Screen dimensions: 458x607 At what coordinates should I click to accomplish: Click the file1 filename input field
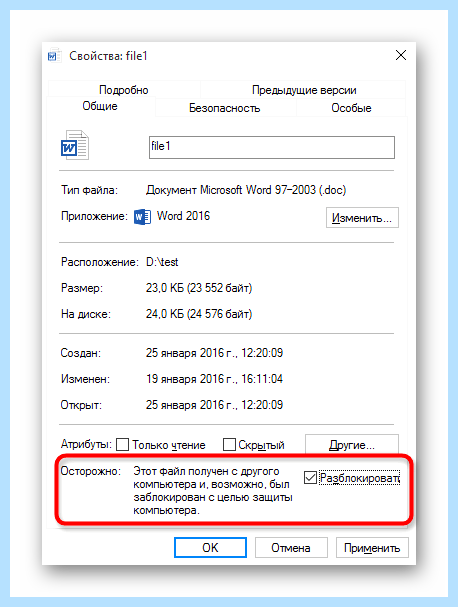point(272,147)
